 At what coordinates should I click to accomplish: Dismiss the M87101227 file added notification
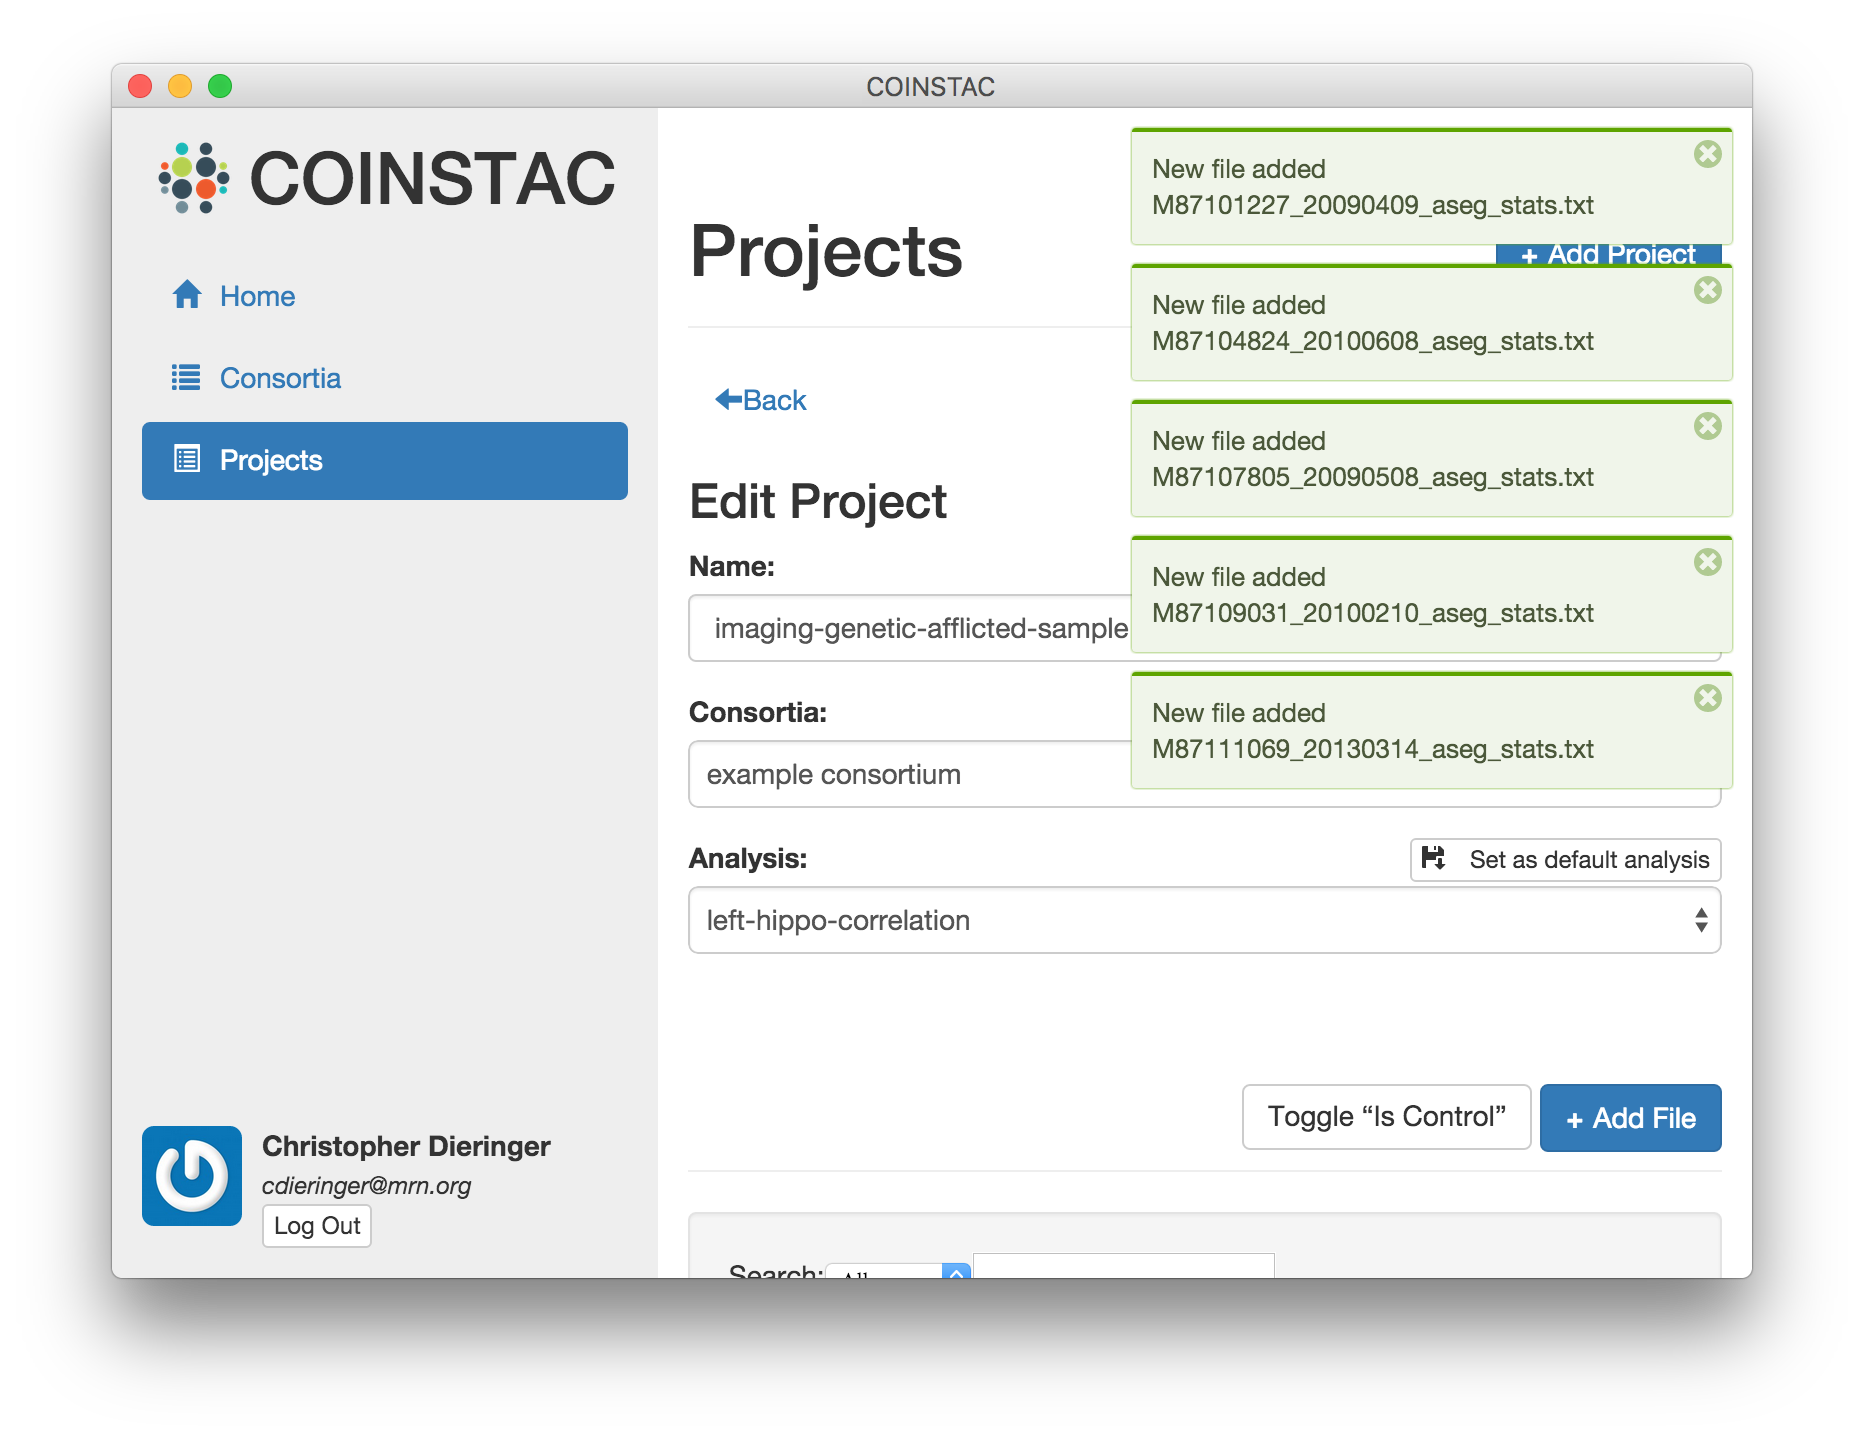coord(1707,154)
